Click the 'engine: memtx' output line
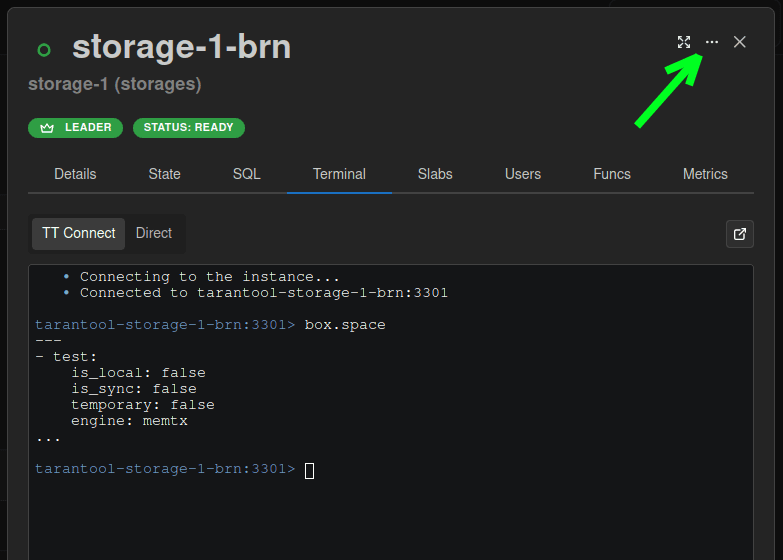The image size is (783, 560). [x=129, y=421]
